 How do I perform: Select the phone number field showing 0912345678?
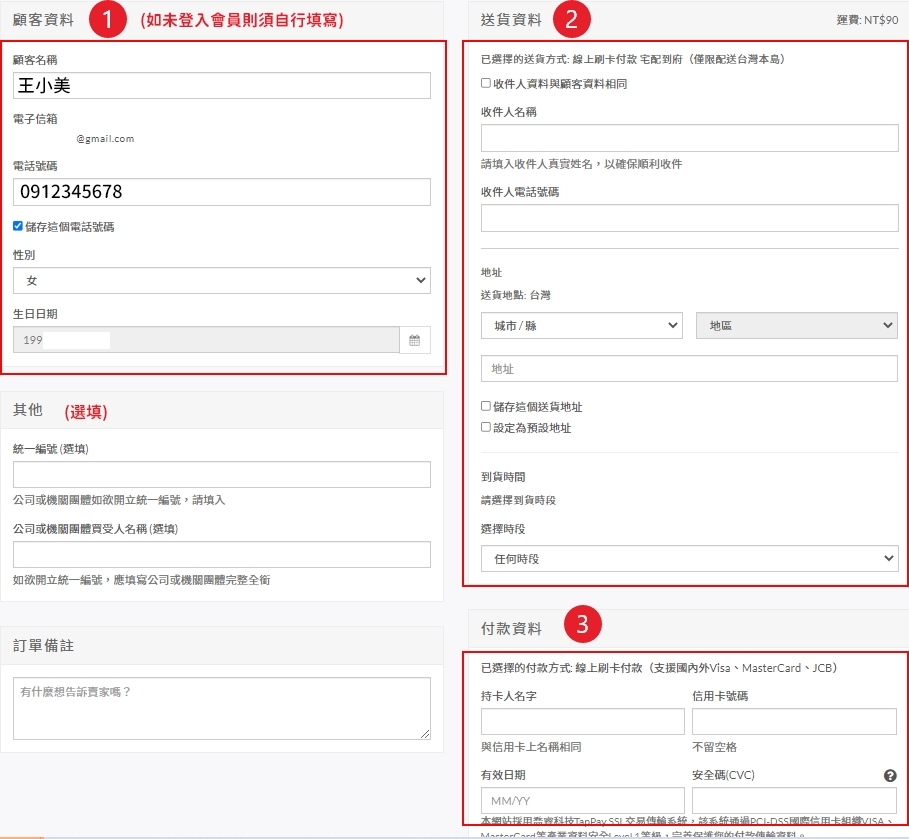click(222, 192)
